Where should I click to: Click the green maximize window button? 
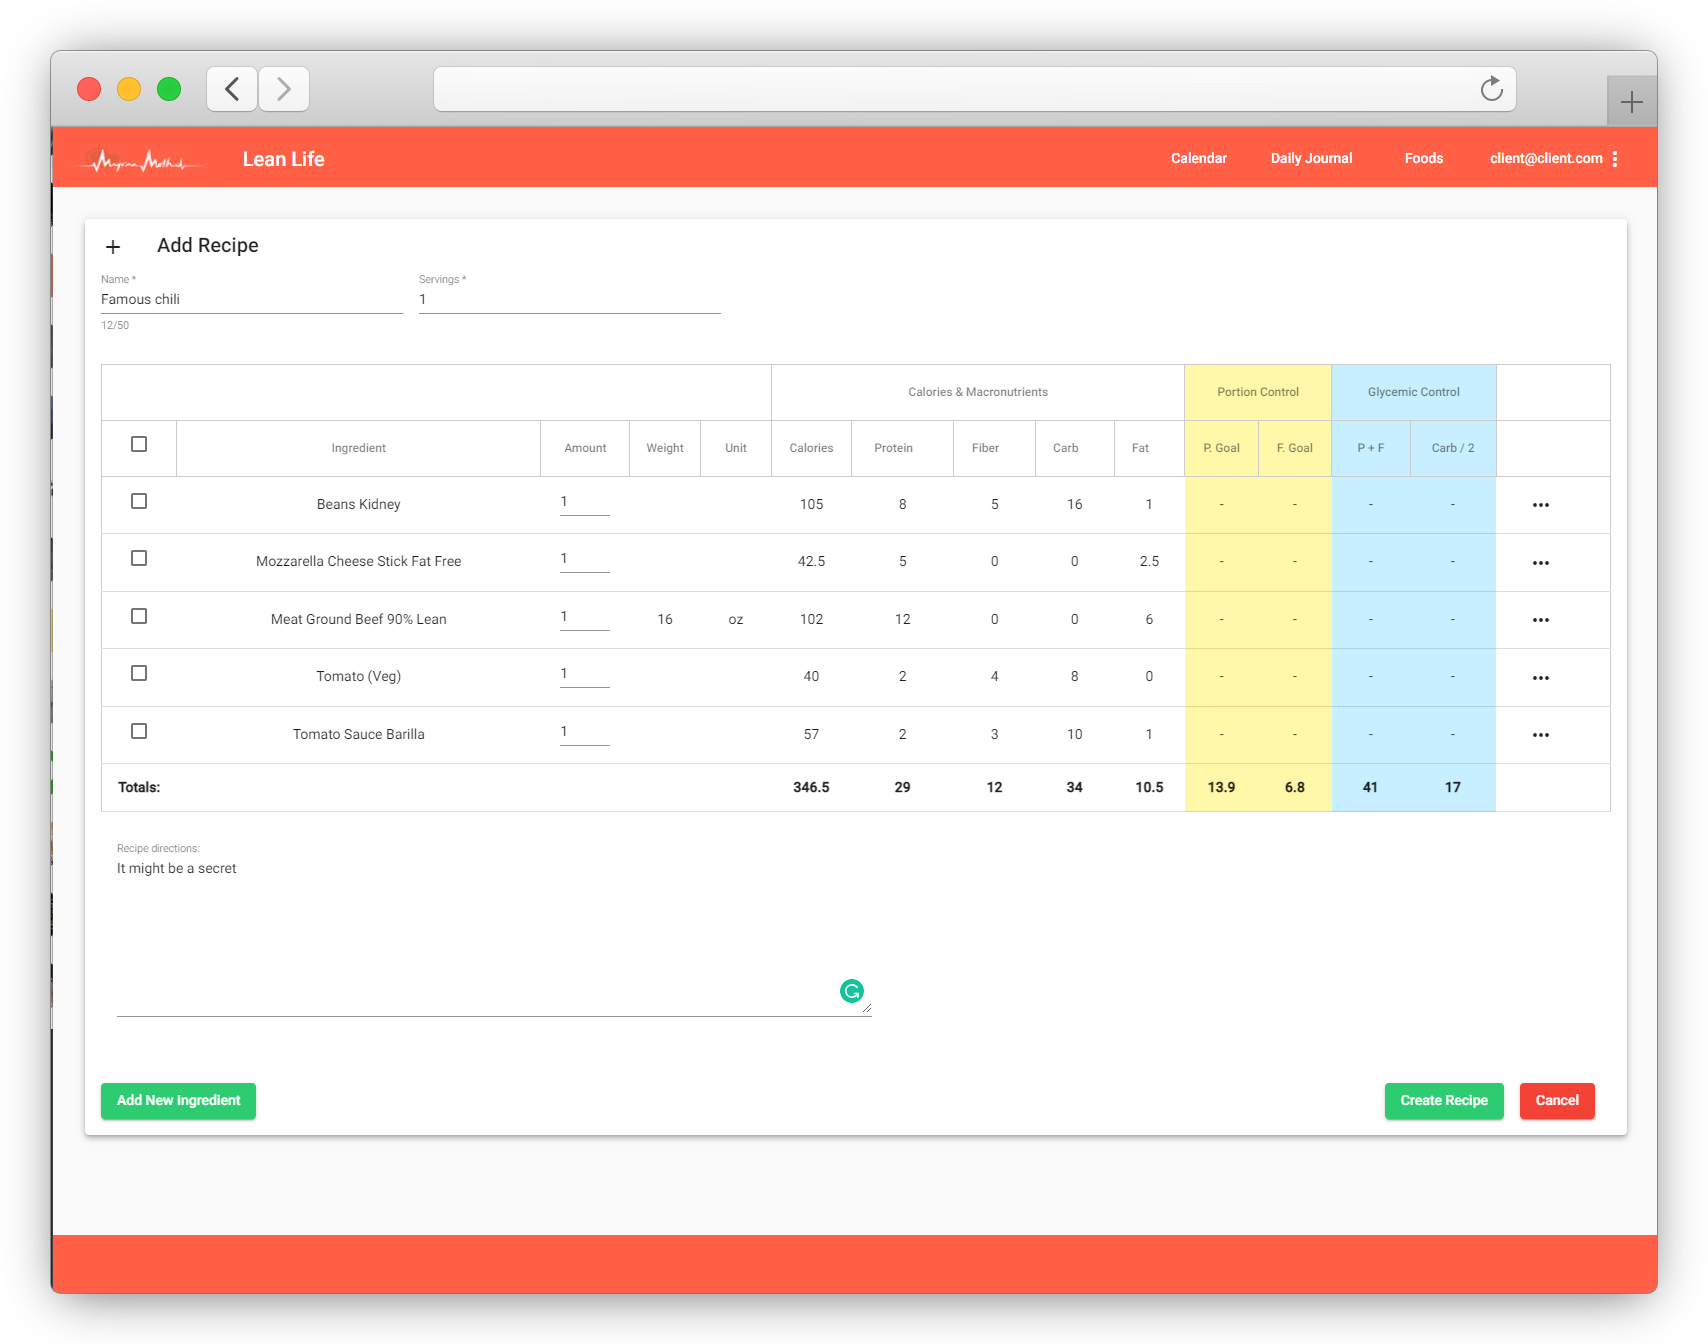[x=169, y=89]
